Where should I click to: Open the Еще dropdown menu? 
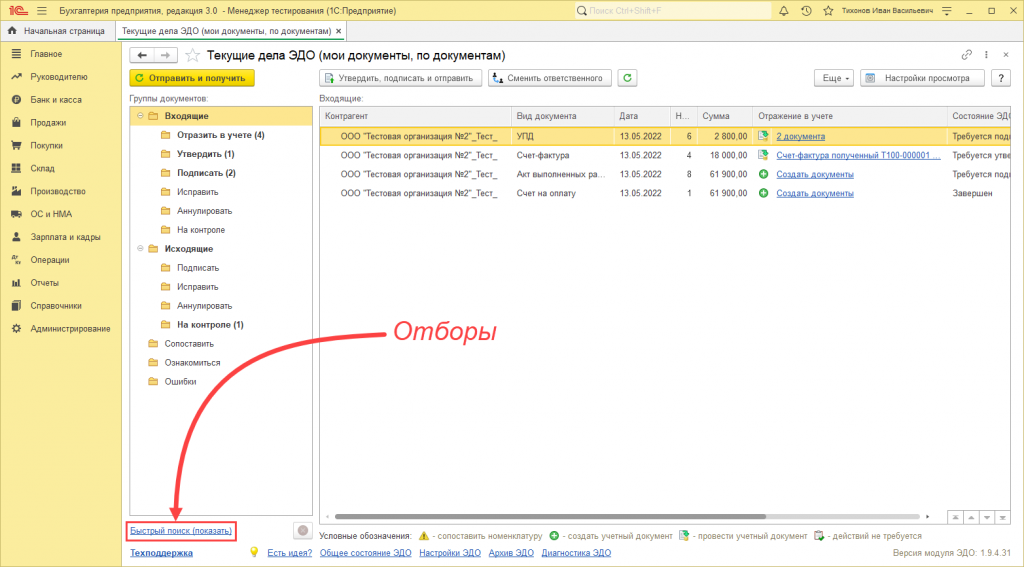pyautogui.click(x=834, y=78)
